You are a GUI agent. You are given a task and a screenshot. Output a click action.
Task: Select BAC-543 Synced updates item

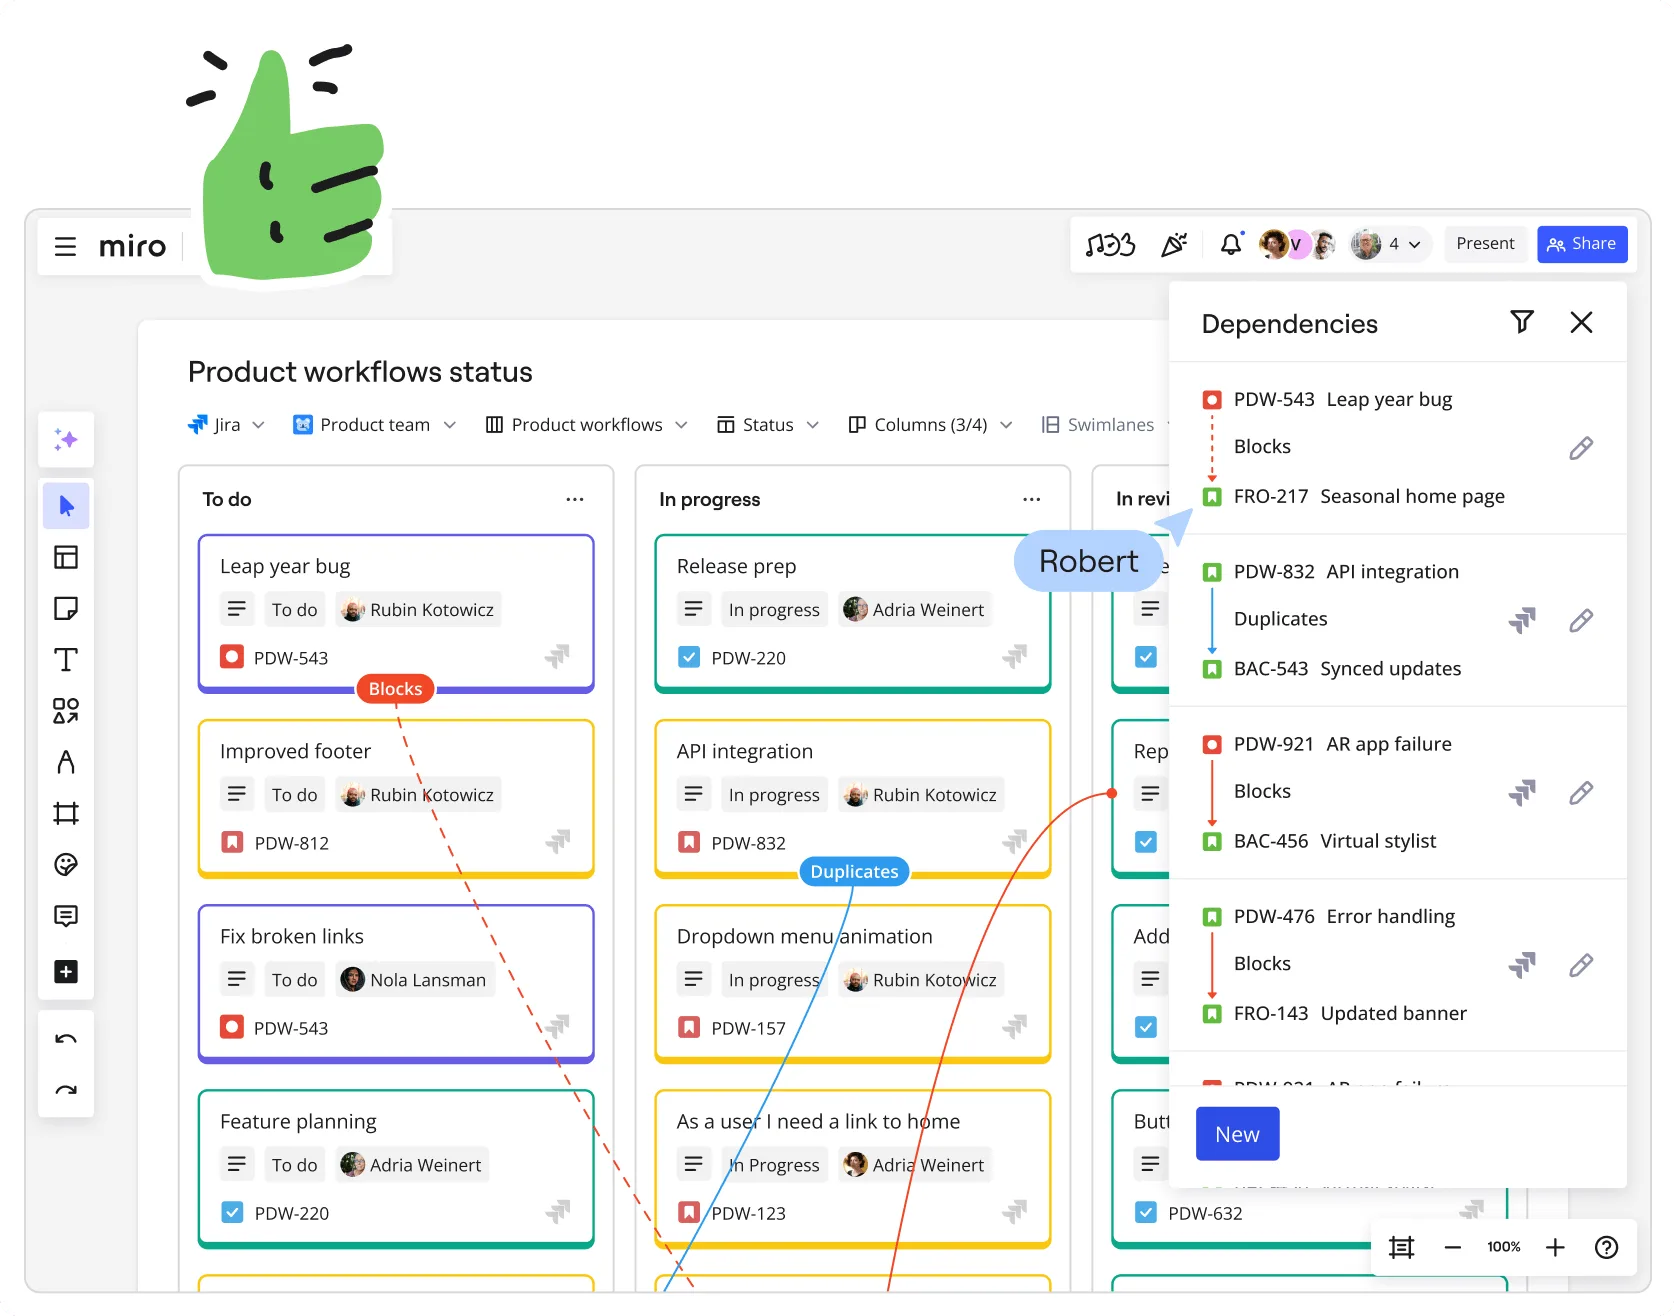1332,669
